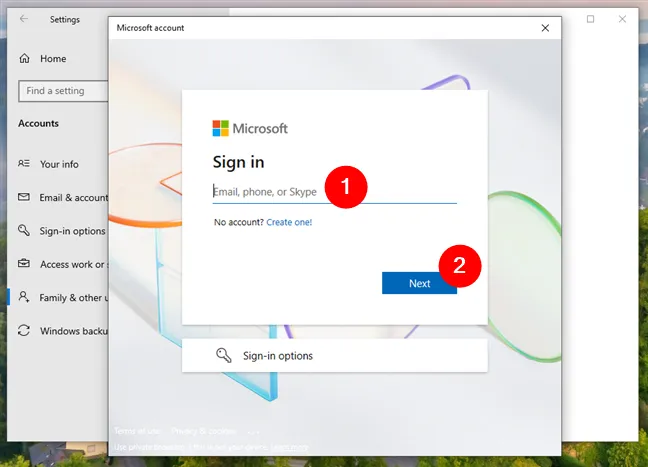The height and width of the screenshot is (467, 648).
Task: Open the Terms of use link
Action: [137, 431]
